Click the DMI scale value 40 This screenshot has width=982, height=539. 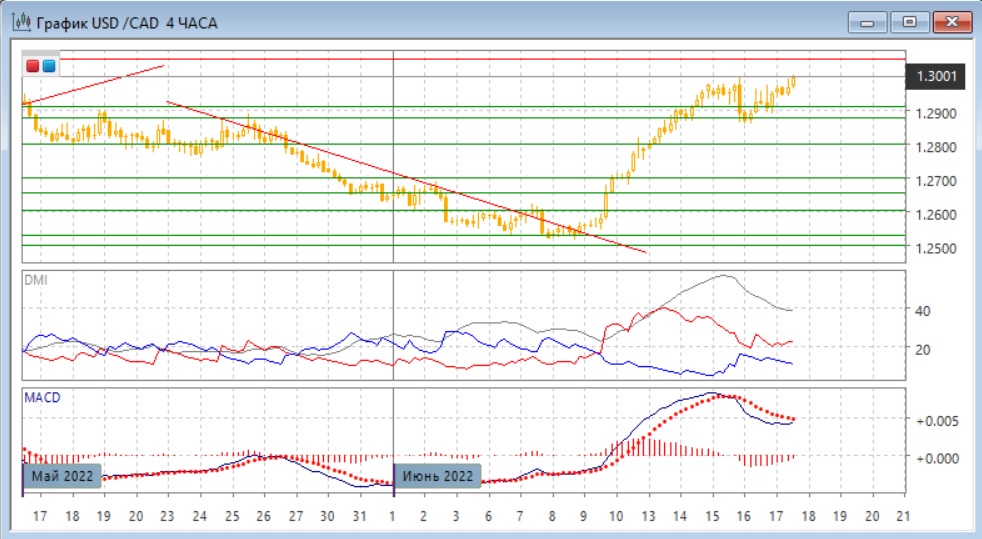(x=923, y=311)
